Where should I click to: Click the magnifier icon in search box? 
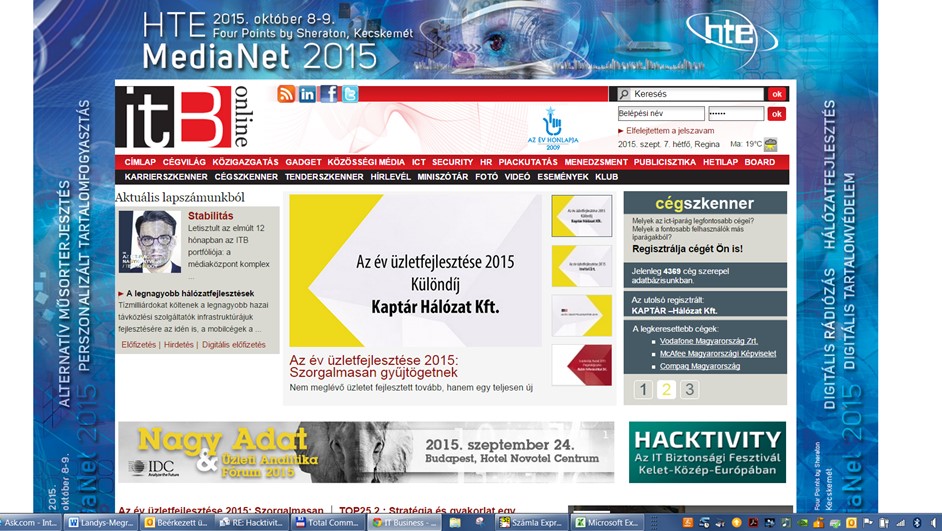(625, 94)
